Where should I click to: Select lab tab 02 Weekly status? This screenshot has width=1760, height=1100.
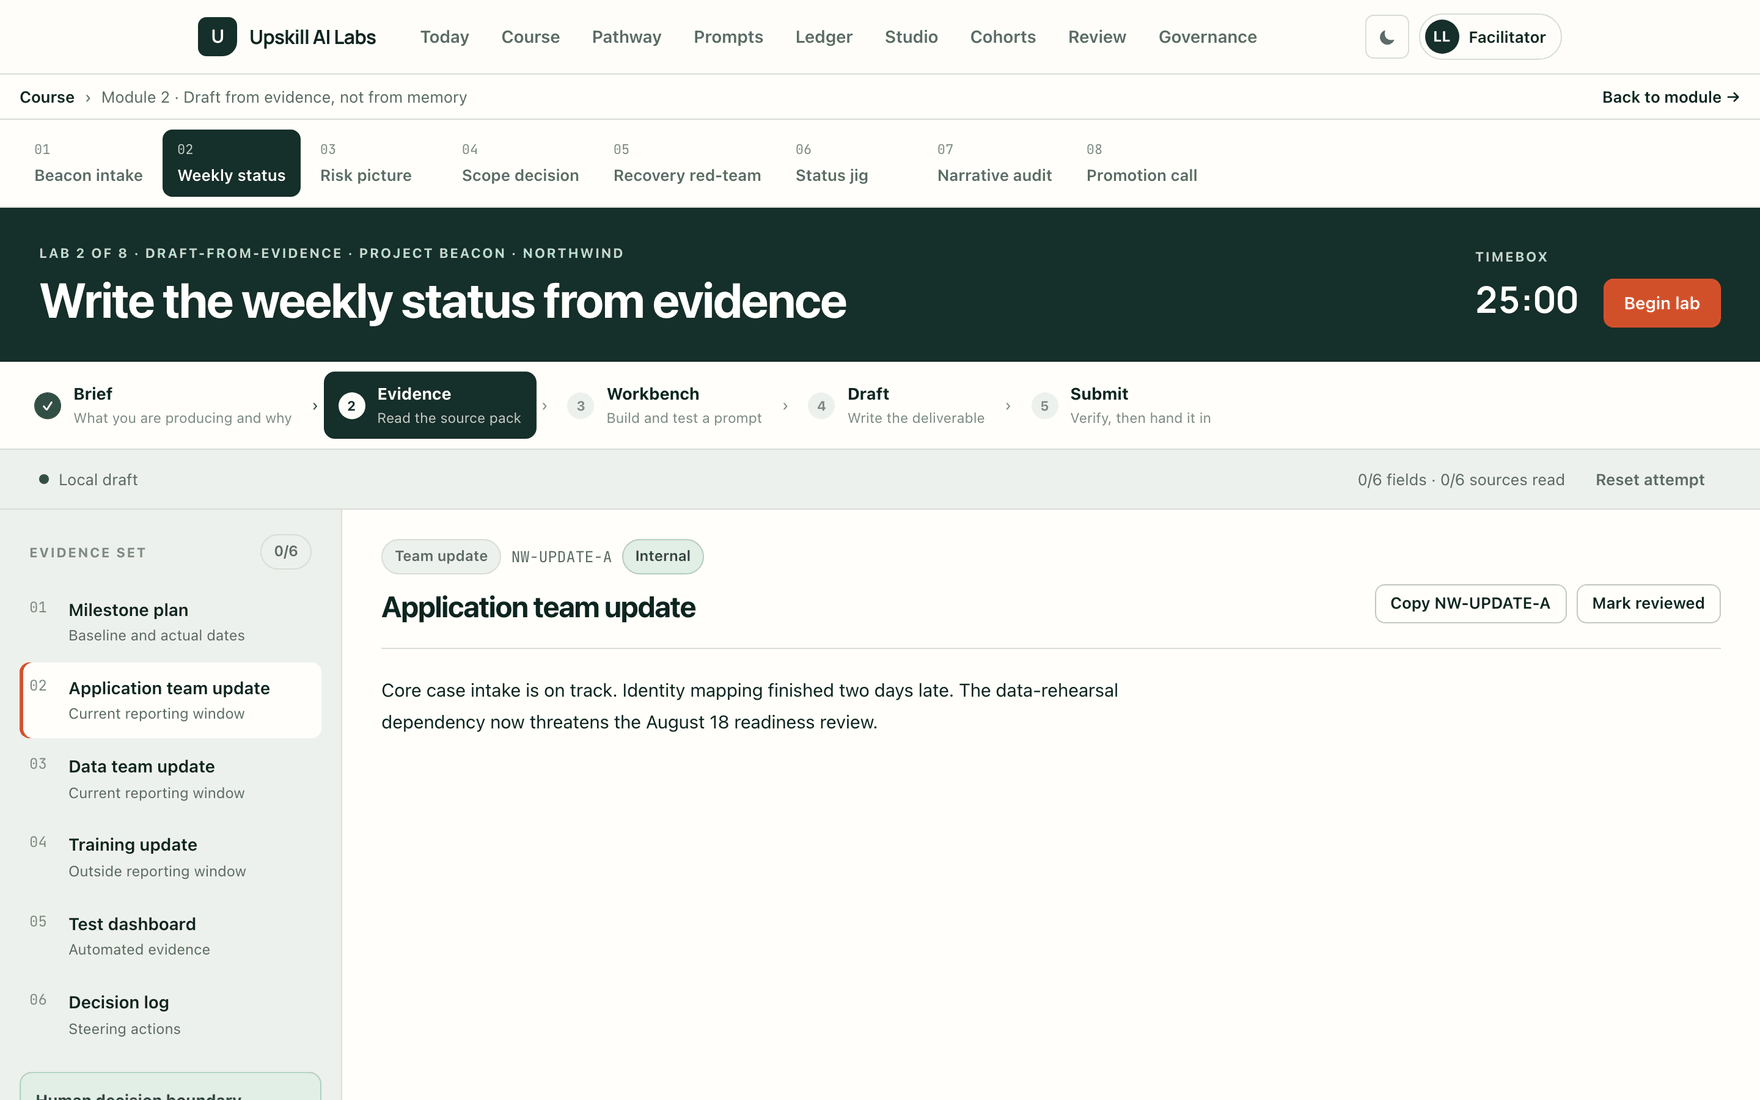pos(231,163)
